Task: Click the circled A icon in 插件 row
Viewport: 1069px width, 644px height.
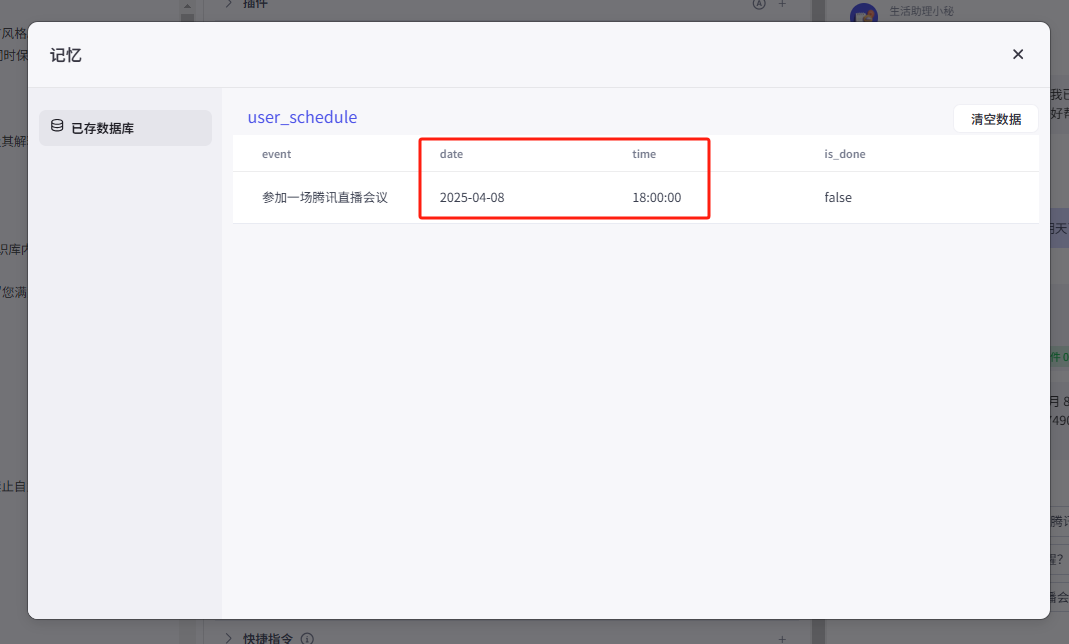Action: pos(757,4)
